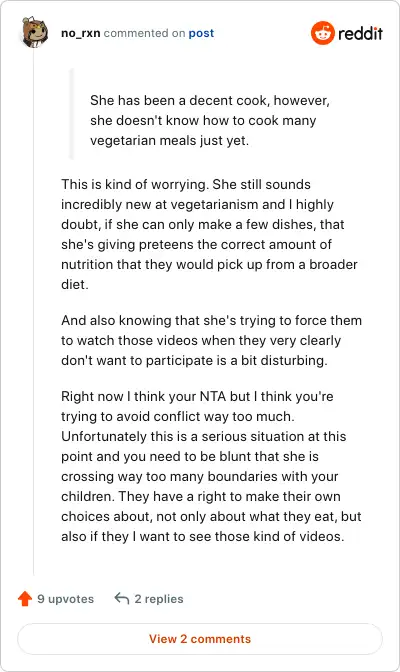
Task: Upvote using the orange arrow icon
Action: [25, 598]
